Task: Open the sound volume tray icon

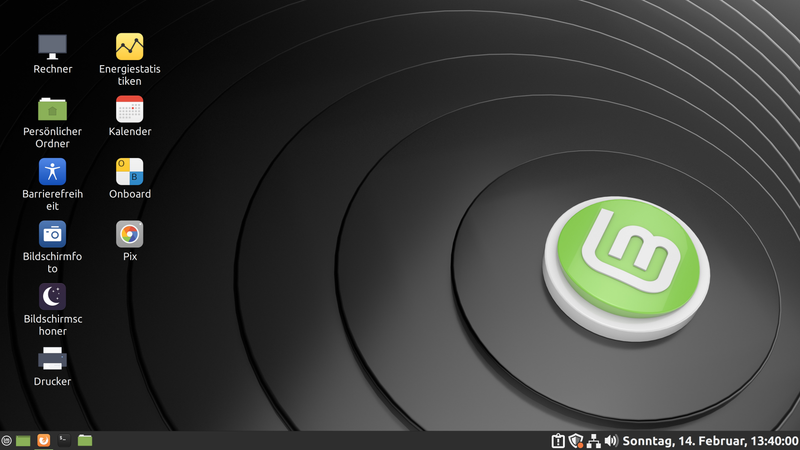Action: tap(611, 441)
